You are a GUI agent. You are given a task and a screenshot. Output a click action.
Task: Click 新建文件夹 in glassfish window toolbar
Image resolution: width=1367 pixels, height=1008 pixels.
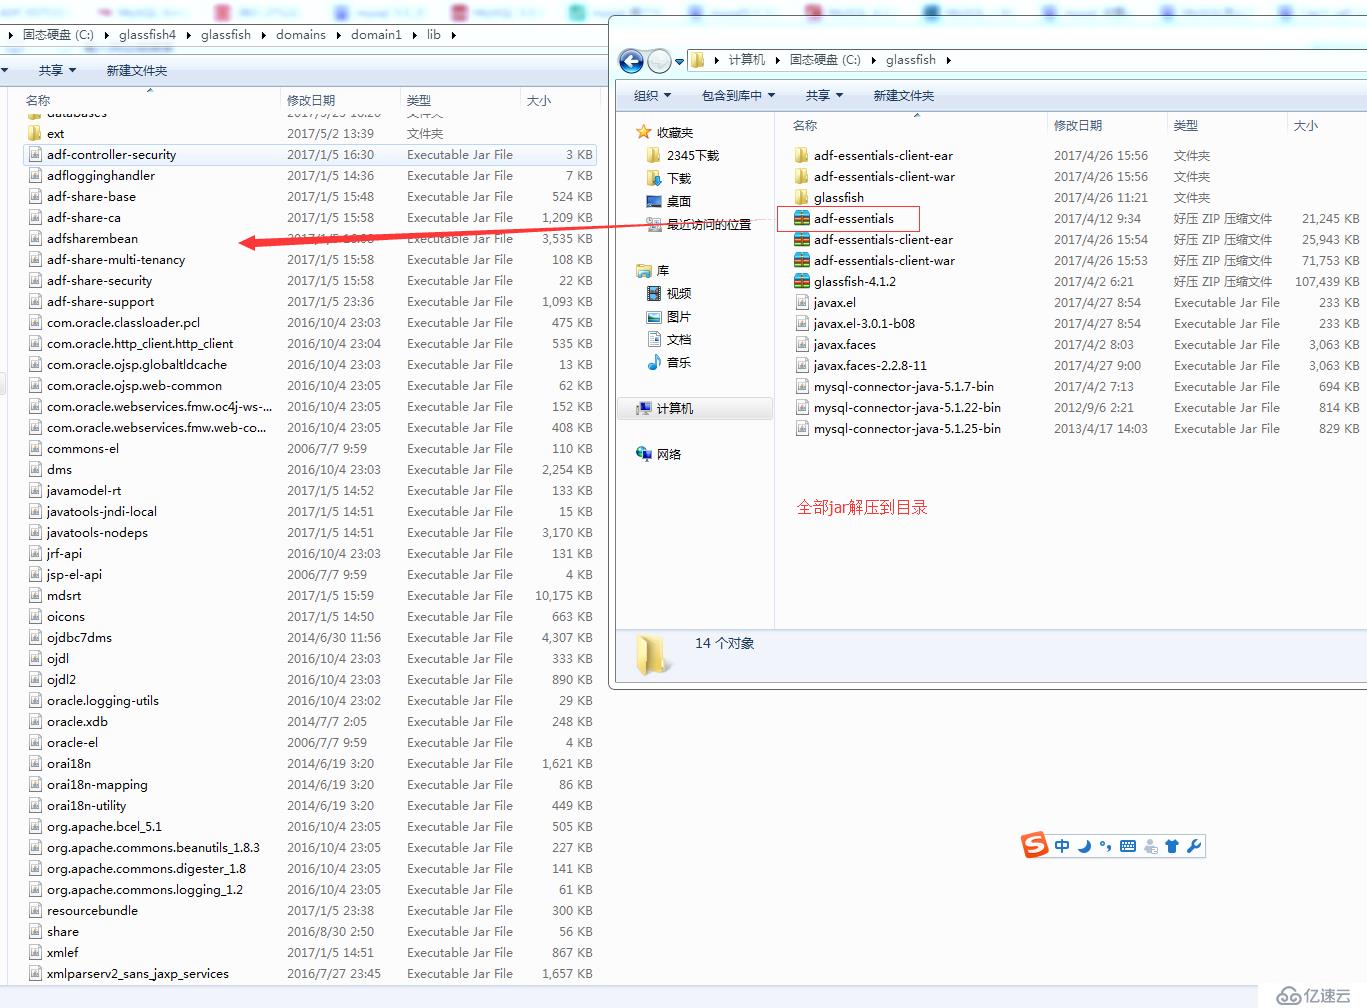(904, 96)
